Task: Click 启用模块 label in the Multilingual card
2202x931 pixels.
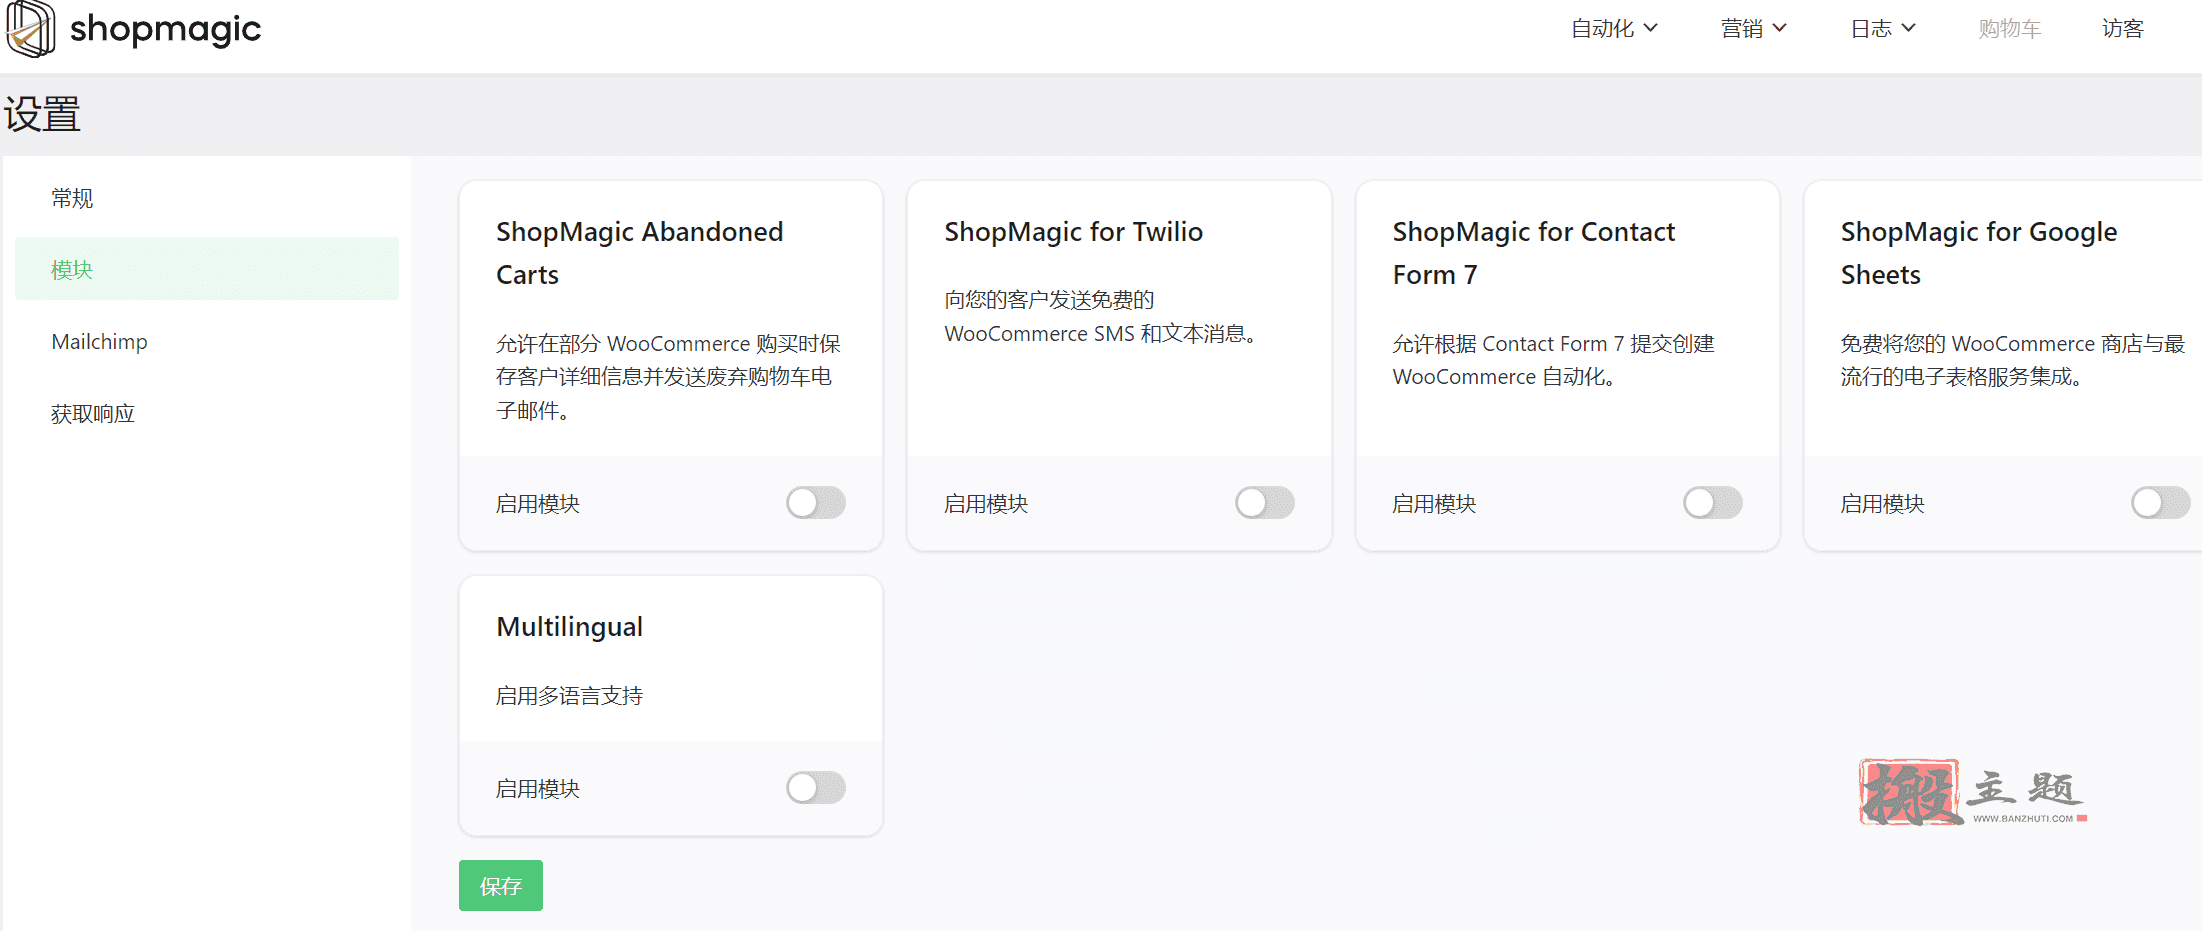Action: click(x=538, y=789)
